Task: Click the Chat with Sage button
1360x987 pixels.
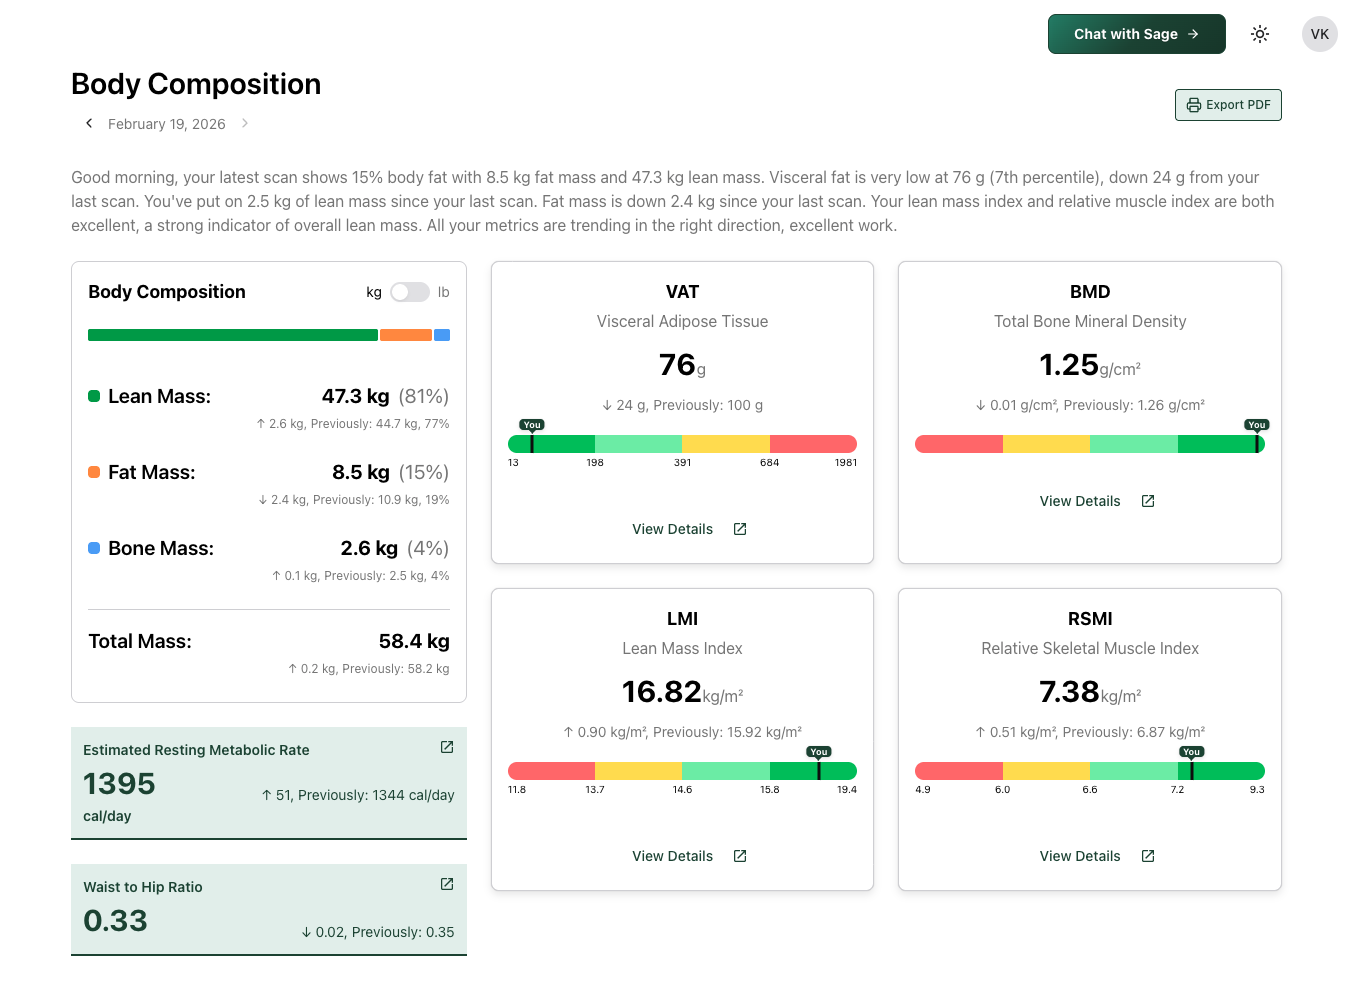Action: pyautogui.click(x=1136, y=34)
